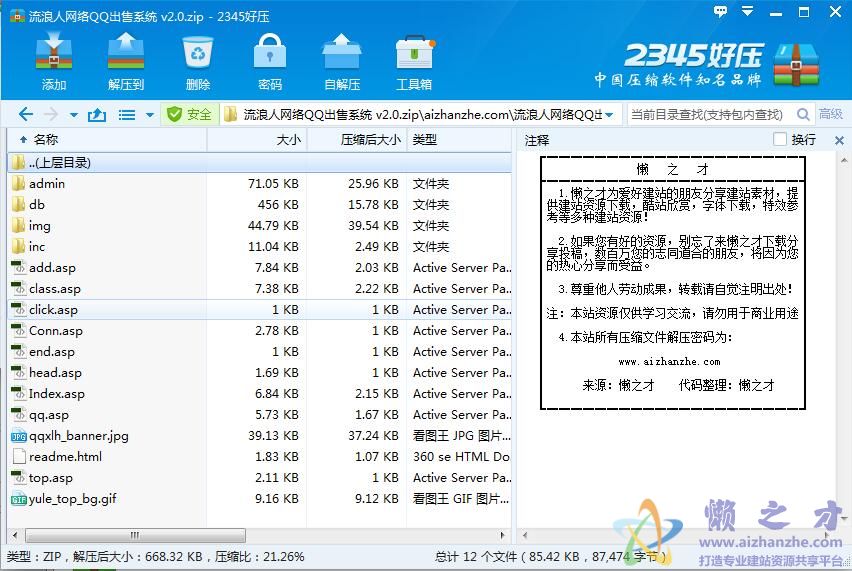The image size is (852, 571).
Task: Open the view mode dropdown arrow
Action: [x=149, y=115]
